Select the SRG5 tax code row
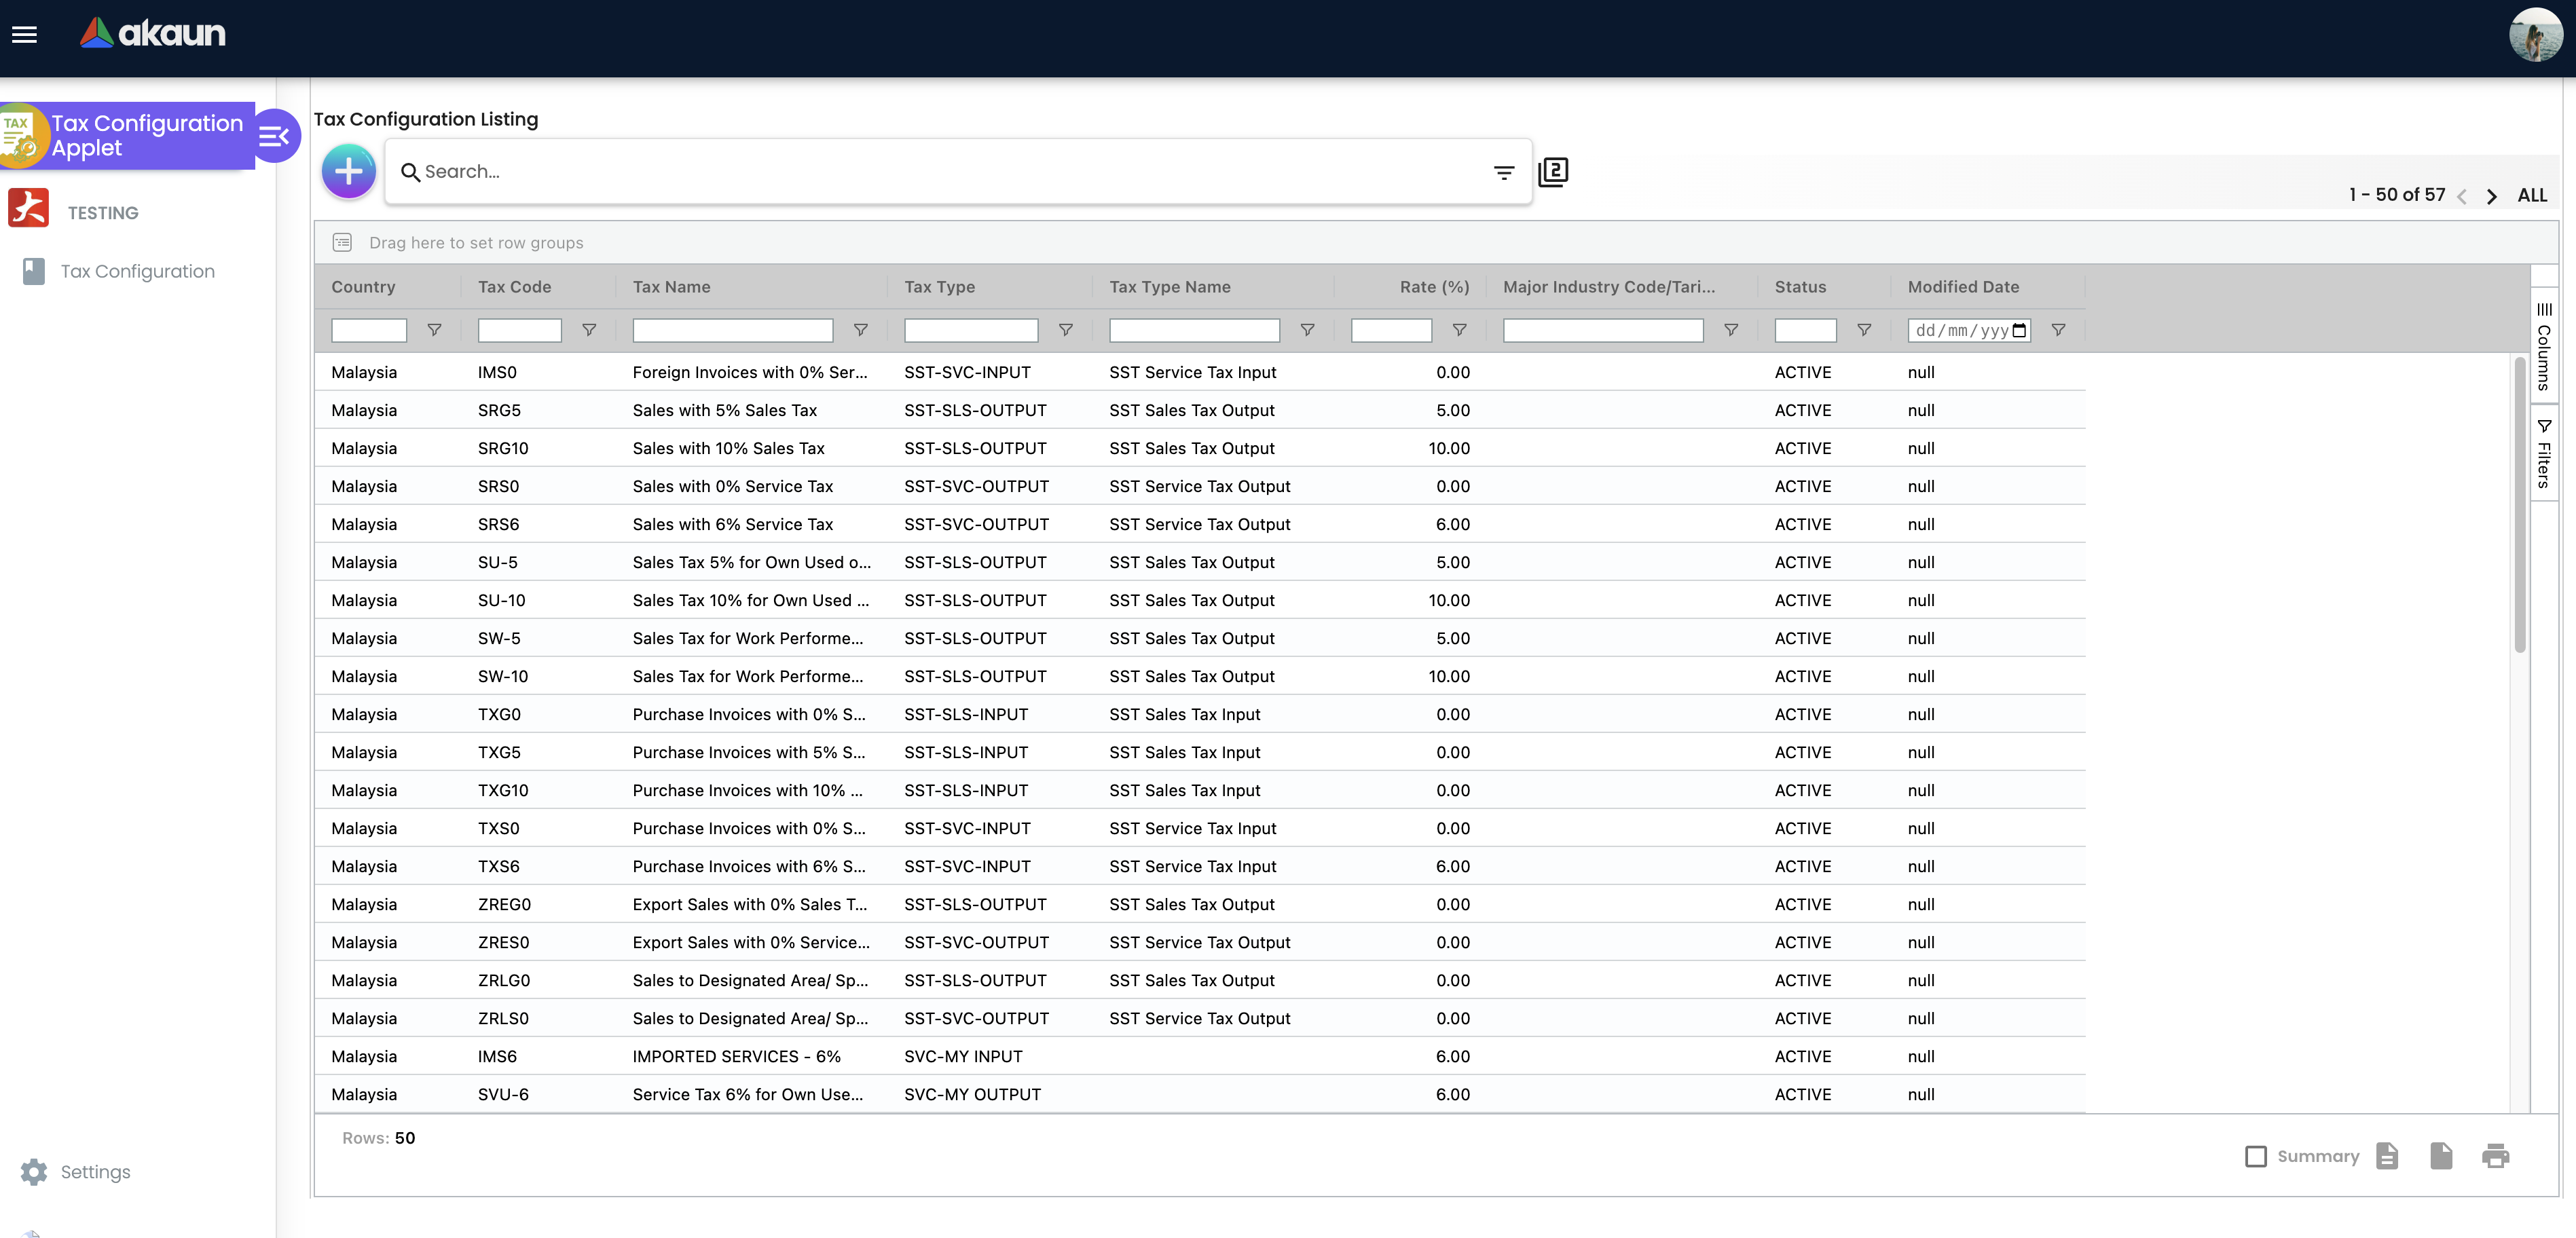 click(1200, 410)
